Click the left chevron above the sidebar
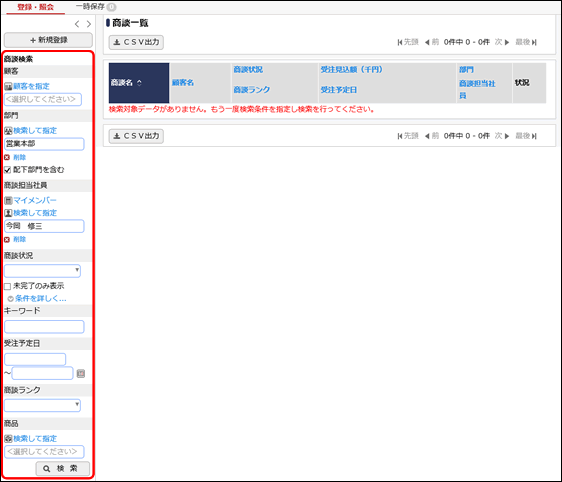The image size is (562, 482). tap(77, 24)
